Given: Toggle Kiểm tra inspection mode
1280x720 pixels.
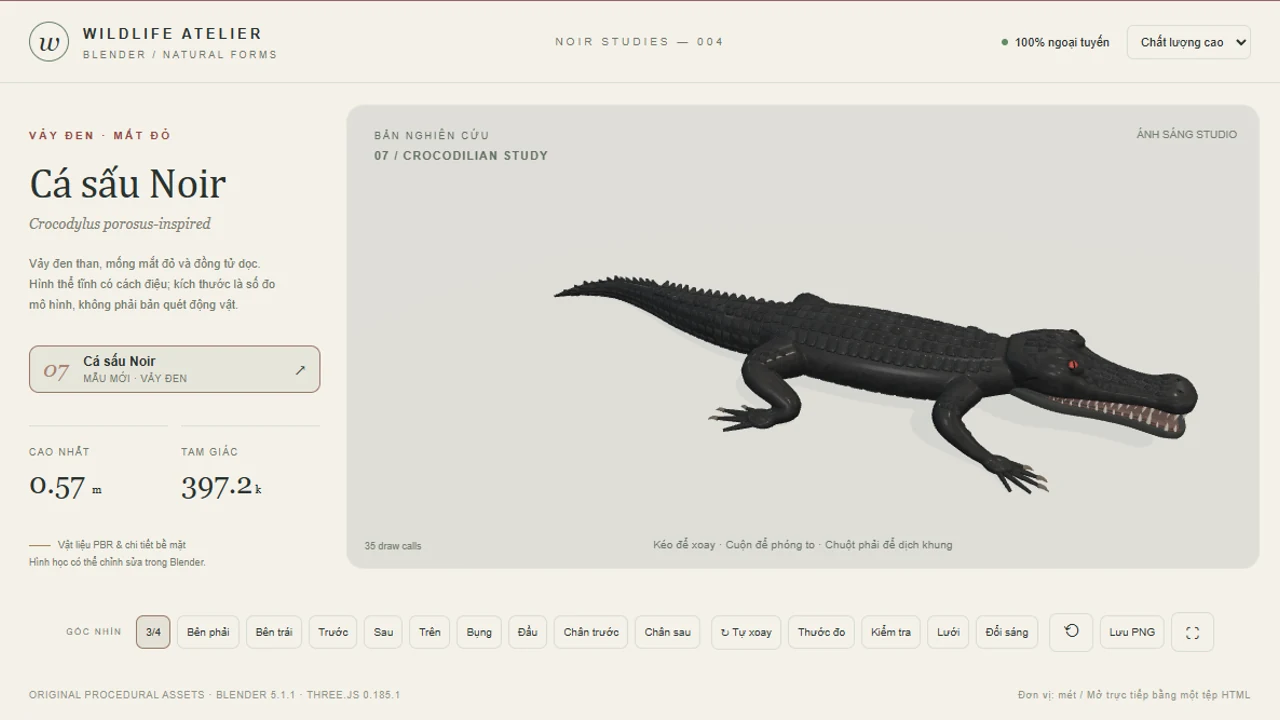Looking at the screenshot, I should click(x=891, y=632).
